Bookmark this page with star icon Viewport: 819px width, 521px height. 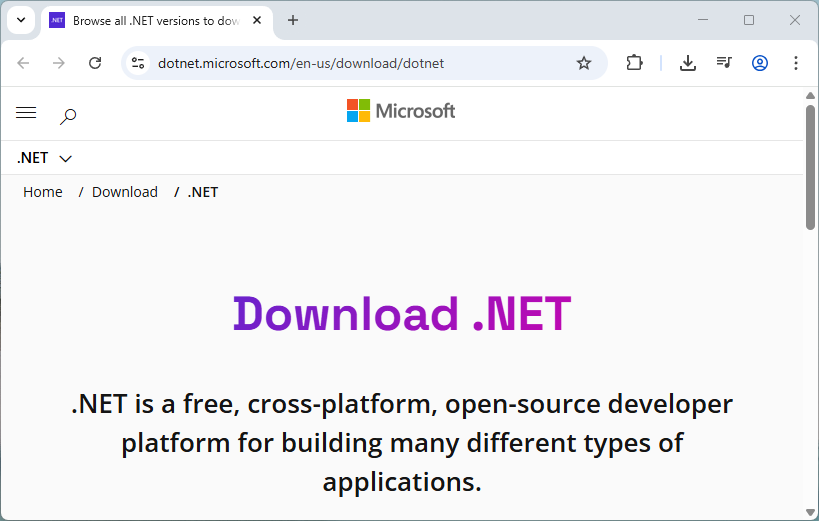pos(584,63)
